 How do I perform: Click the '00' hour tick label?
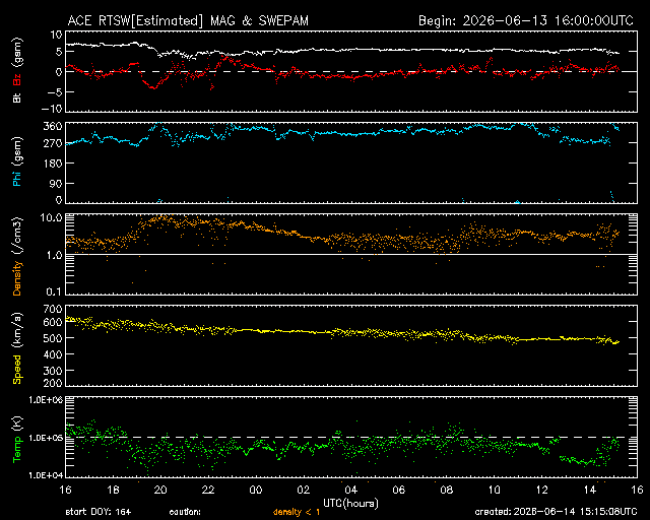click(x=256, y=490)
